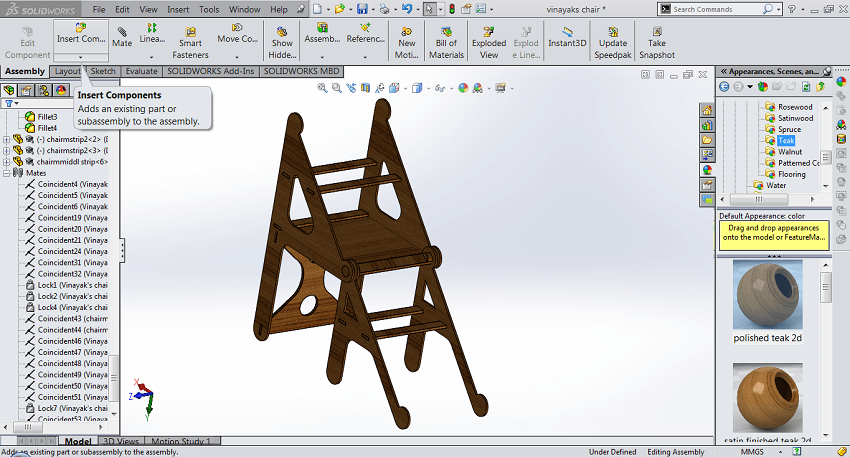
Task: Click the New document icon
Action: (318, 9)
